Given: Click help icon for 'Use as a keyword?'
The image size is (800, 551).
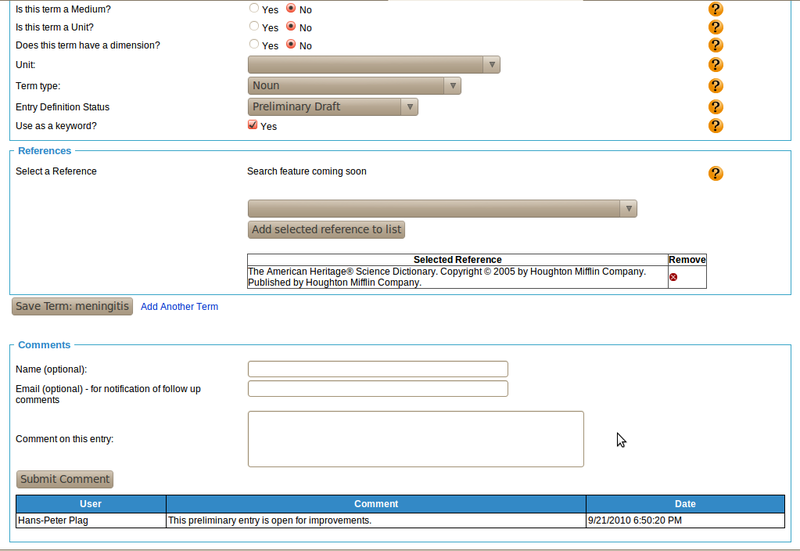Looking at the screenshot, I should [715, 126].
